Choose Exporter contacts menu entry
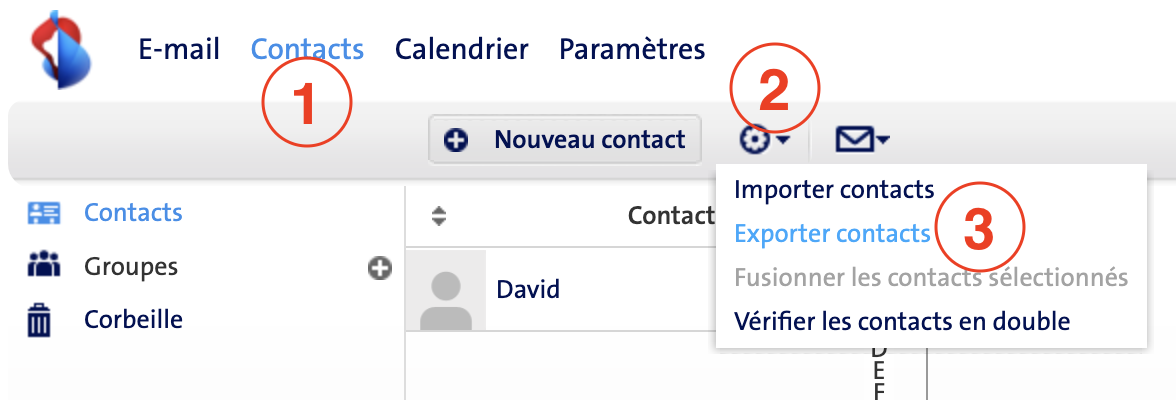The width and height of the screenshot is (1176, 400). (832, 234)
